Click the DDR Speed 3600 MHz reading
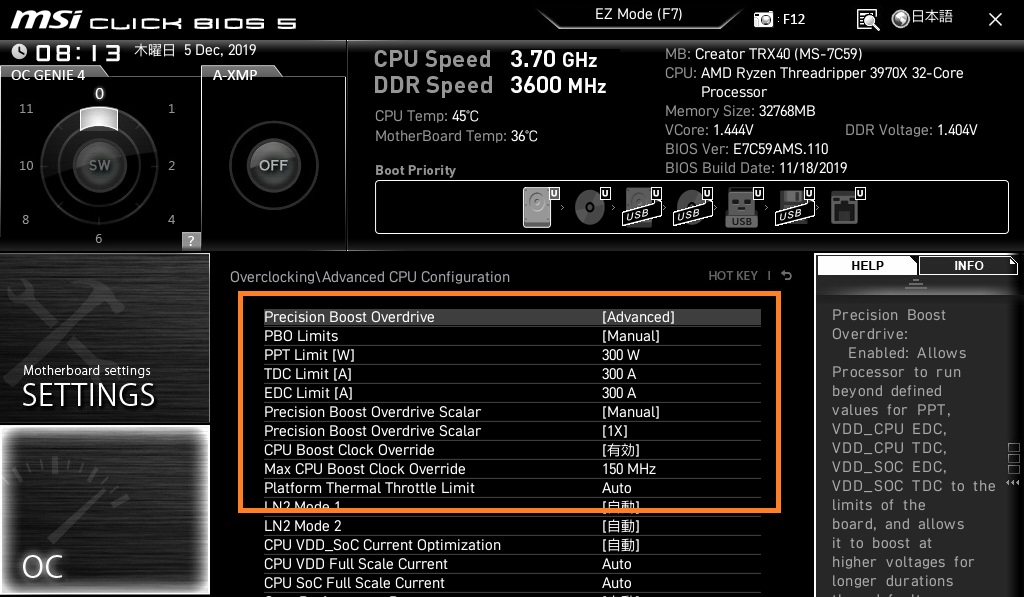Viewport: 1024px width, 597px height. pos(490,86)
